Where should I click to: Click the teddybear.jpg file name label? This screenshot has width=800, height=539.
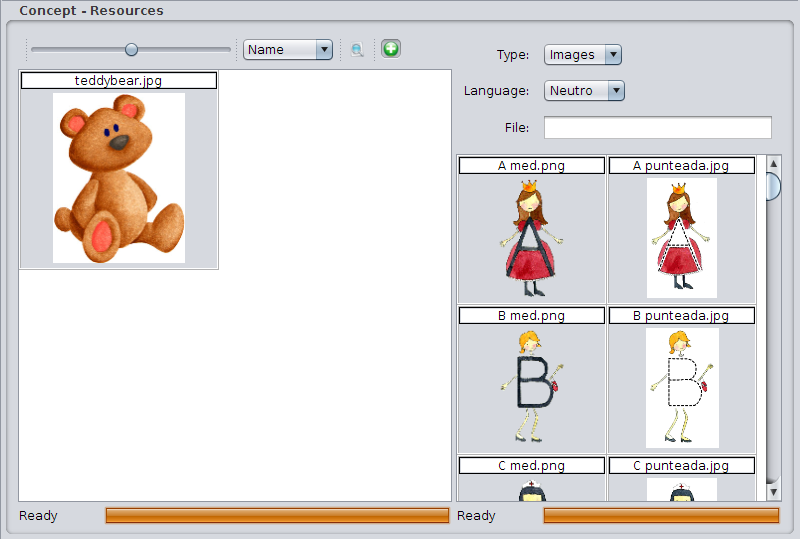point(118,81)
